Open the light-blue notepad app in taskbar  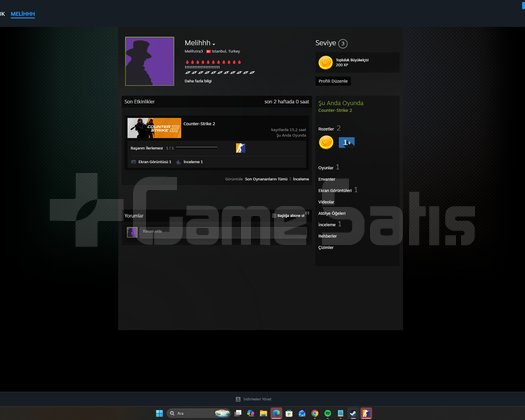[341, 413]
